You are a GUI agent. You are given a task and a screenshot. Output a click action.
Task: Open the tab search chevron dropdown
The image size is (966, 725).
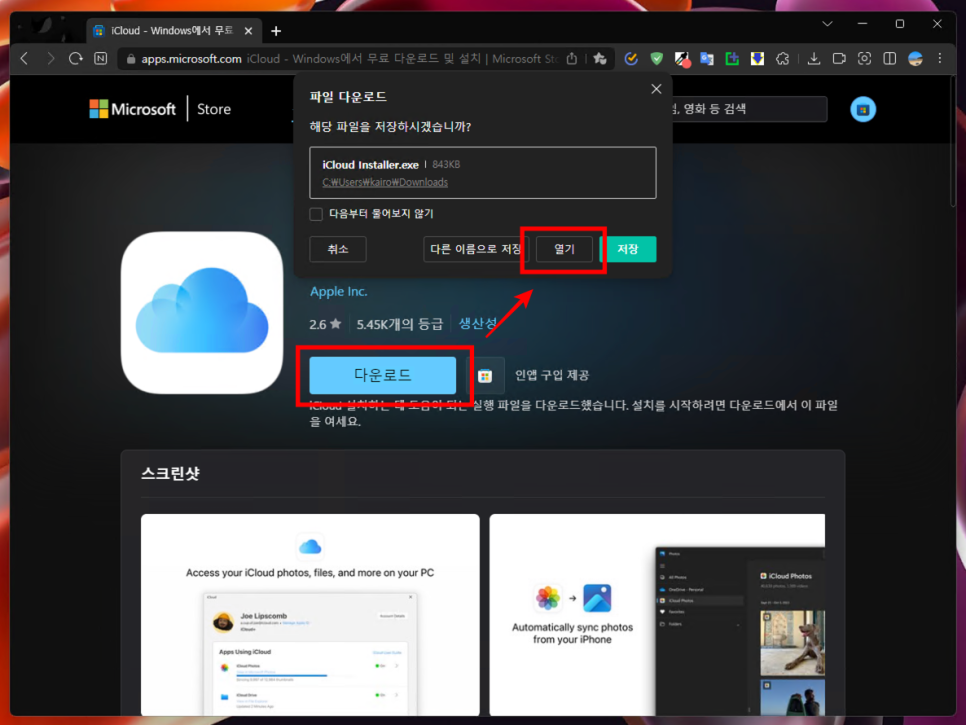click(x=827, y=24)
